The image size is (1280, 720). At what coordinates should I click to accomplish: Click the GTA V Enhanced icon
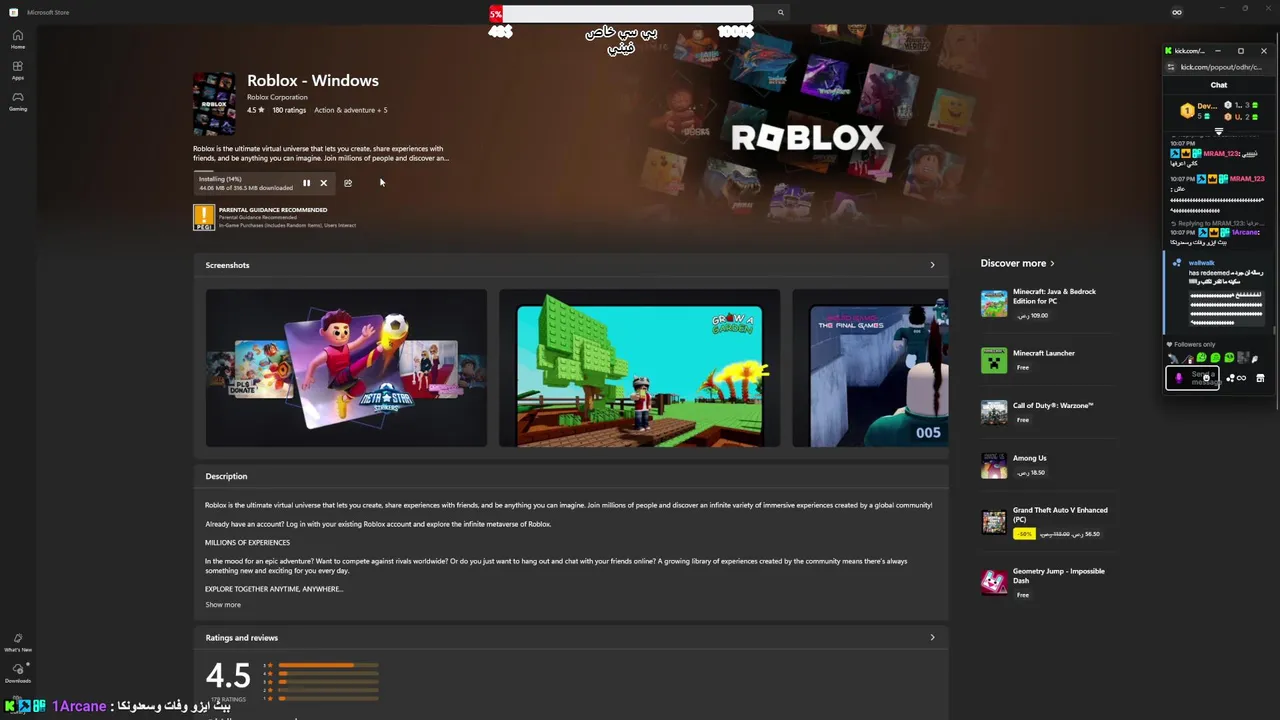994,522
